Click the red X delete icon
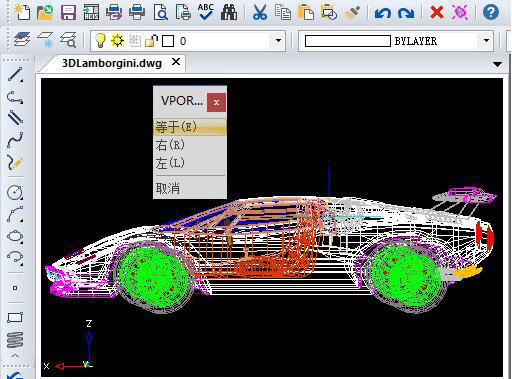This screenshot has width=512, height=379. coord(437,12)
